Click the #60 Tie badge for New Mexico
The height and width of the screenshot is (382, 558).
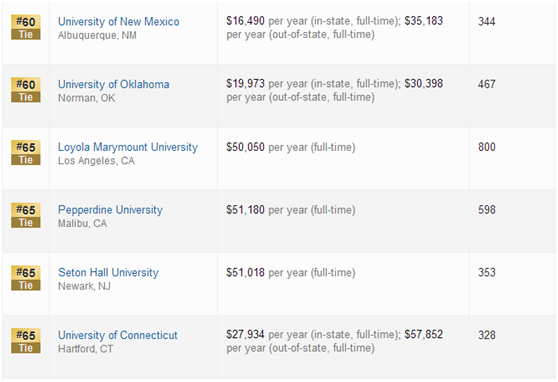point(26,27)
